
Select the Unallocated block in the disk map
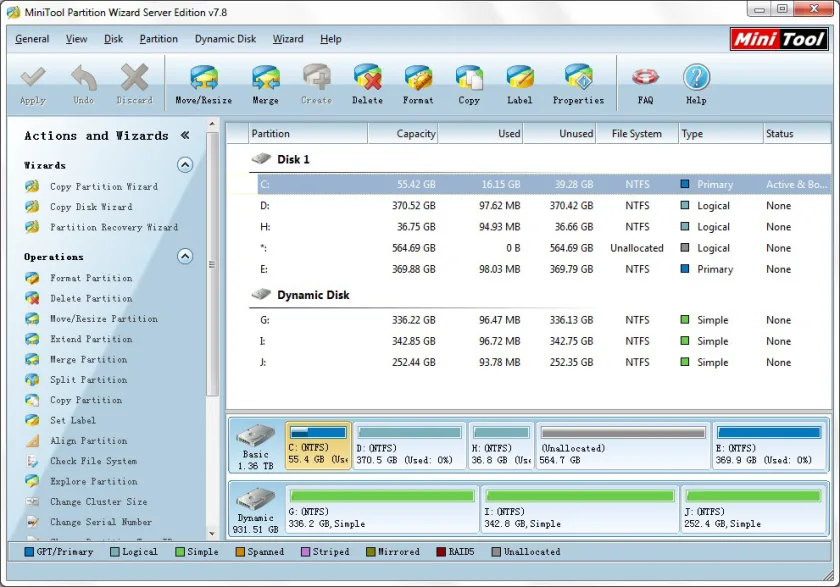pos(624,446)
